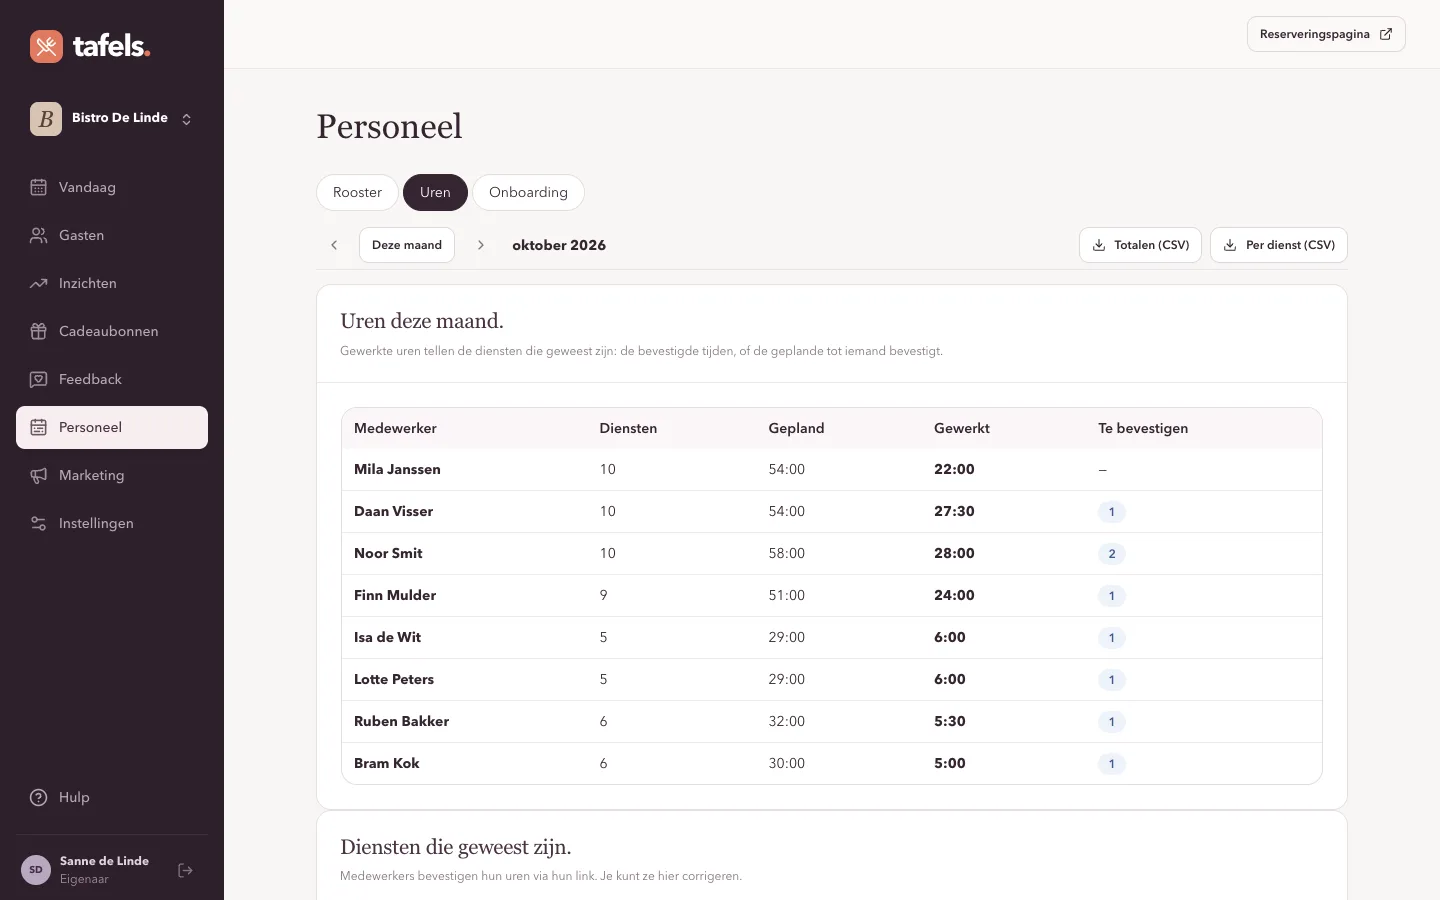Click the download icon on Per dienst (CSV)
The width and height of the screenshot is (1440, 900).
click(1230, 245)
